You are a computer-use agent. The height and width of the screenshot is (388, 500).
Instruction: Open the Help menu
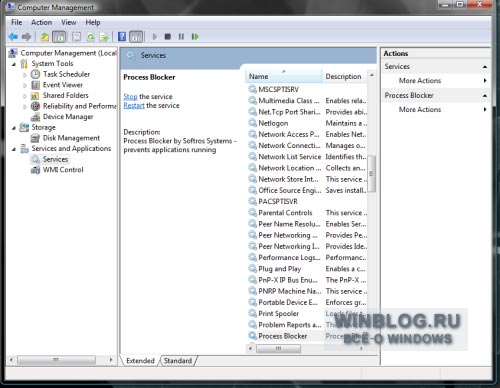(x=93, y=22)
